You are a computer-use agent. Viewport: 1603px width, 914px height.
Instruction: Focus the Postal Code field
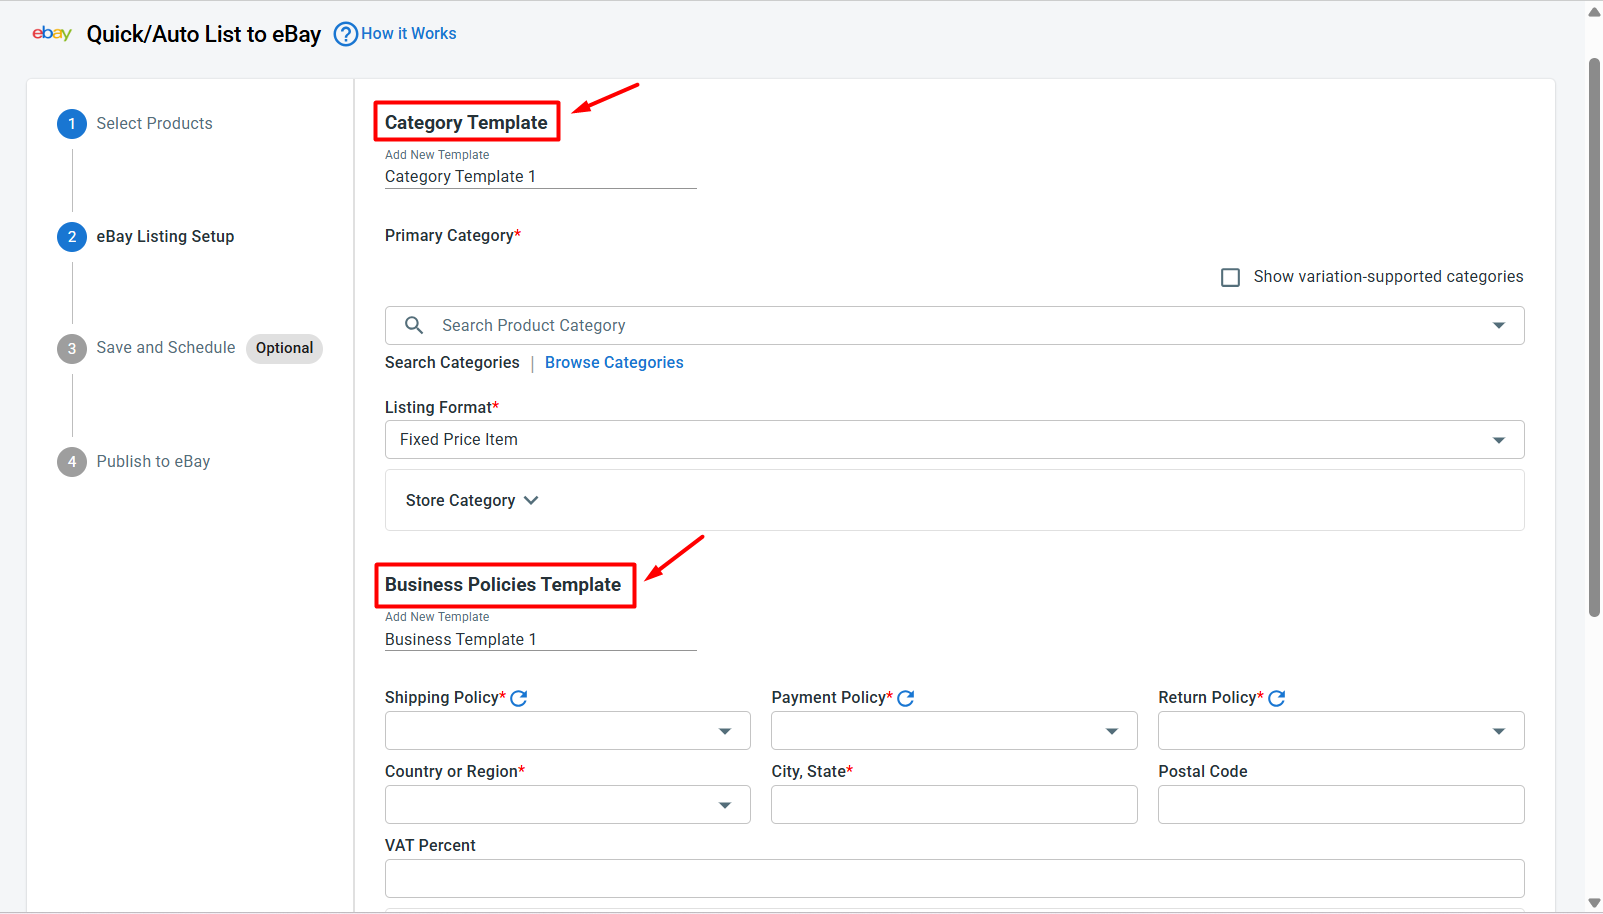(x=1341, y=805)
